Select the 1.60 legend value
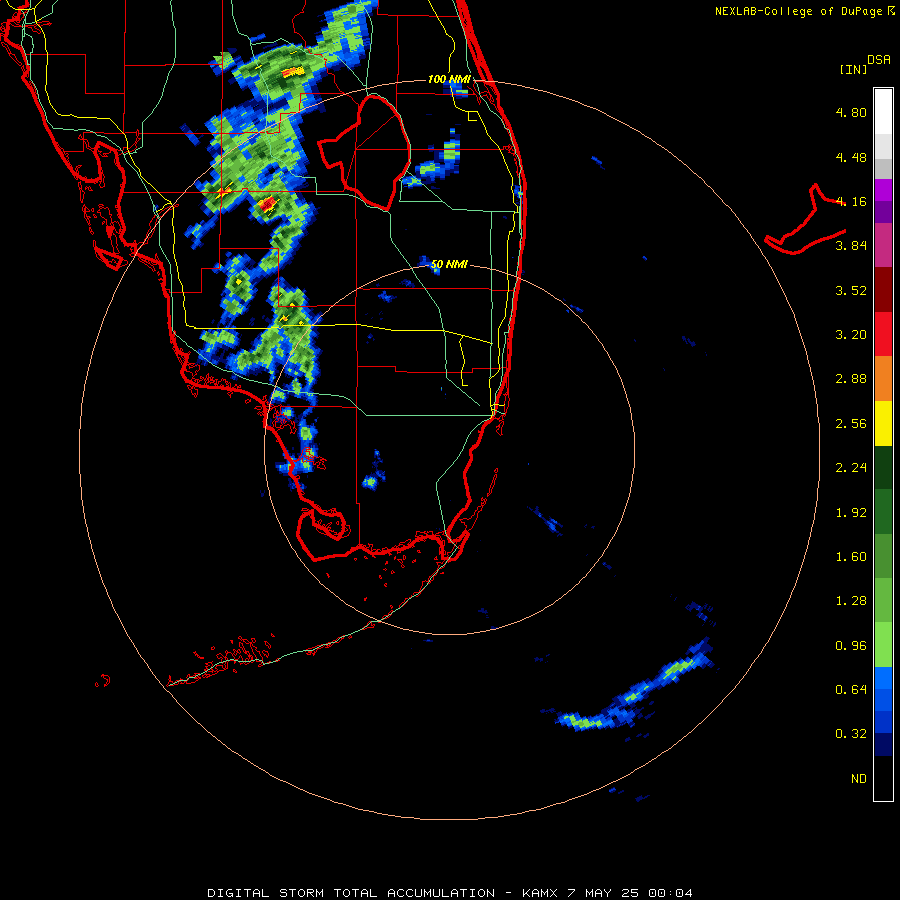This screenshot has height=900, width=900. click(851, 557)
